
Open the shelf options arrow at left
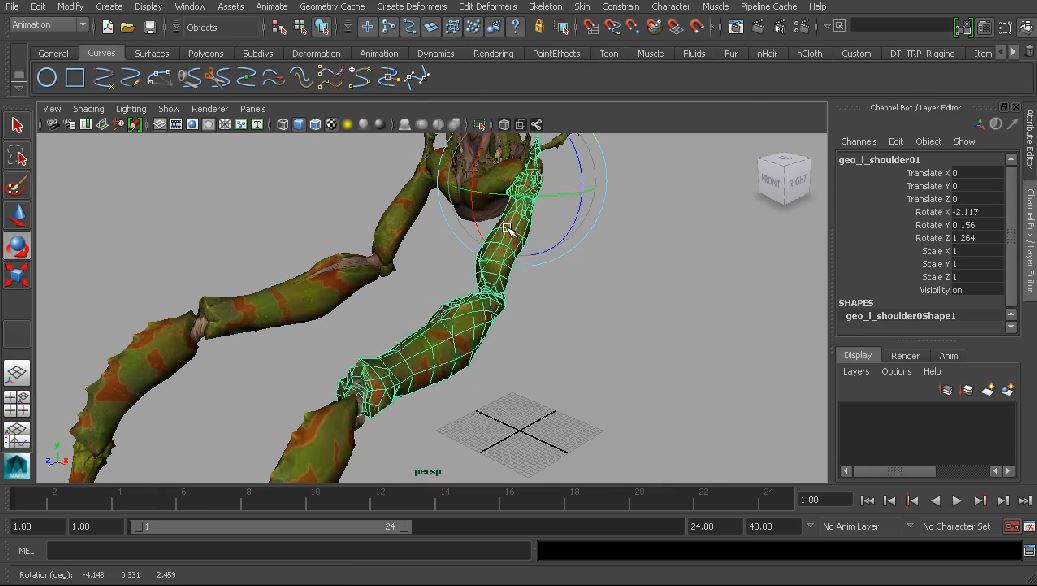click(19, 87)
